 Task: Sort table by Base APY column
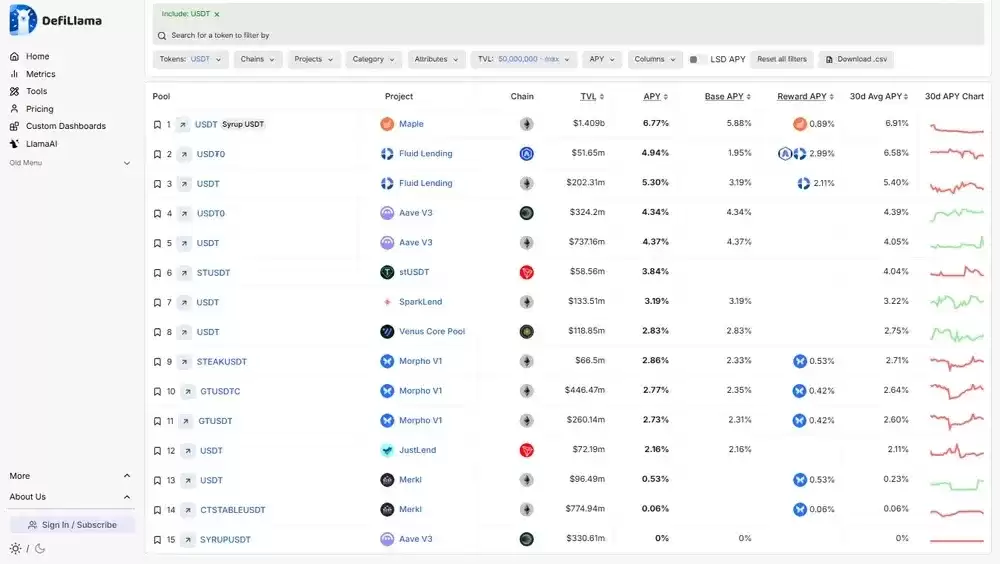[728, 96]
